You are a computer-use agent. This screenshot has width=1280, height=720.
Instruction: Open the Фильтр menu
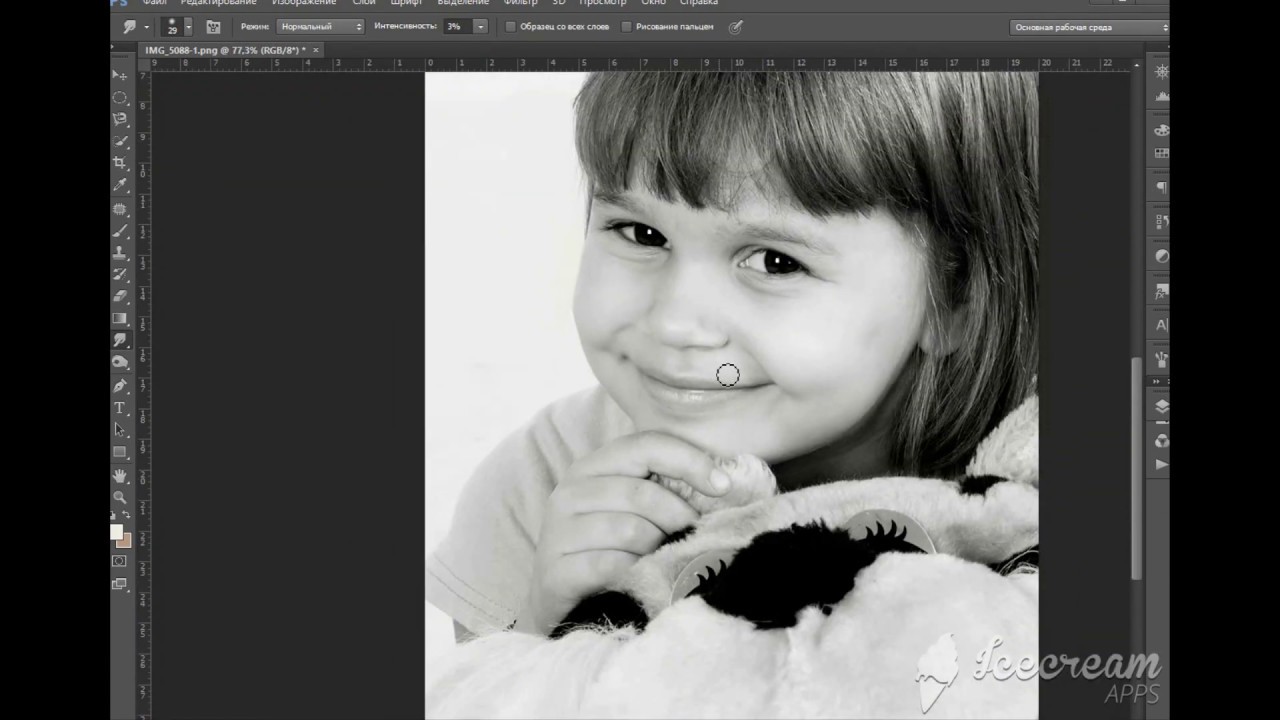[521, 3]
